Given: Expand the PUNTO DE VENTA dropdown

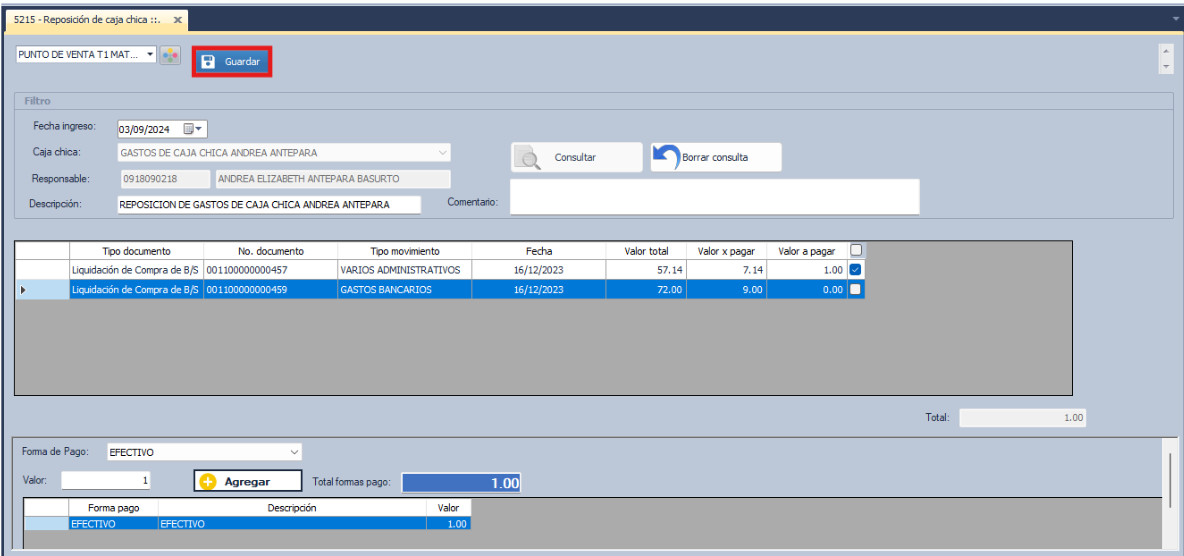Looking at the screenshot, I should pyautogui.click(x=150, y=55).
